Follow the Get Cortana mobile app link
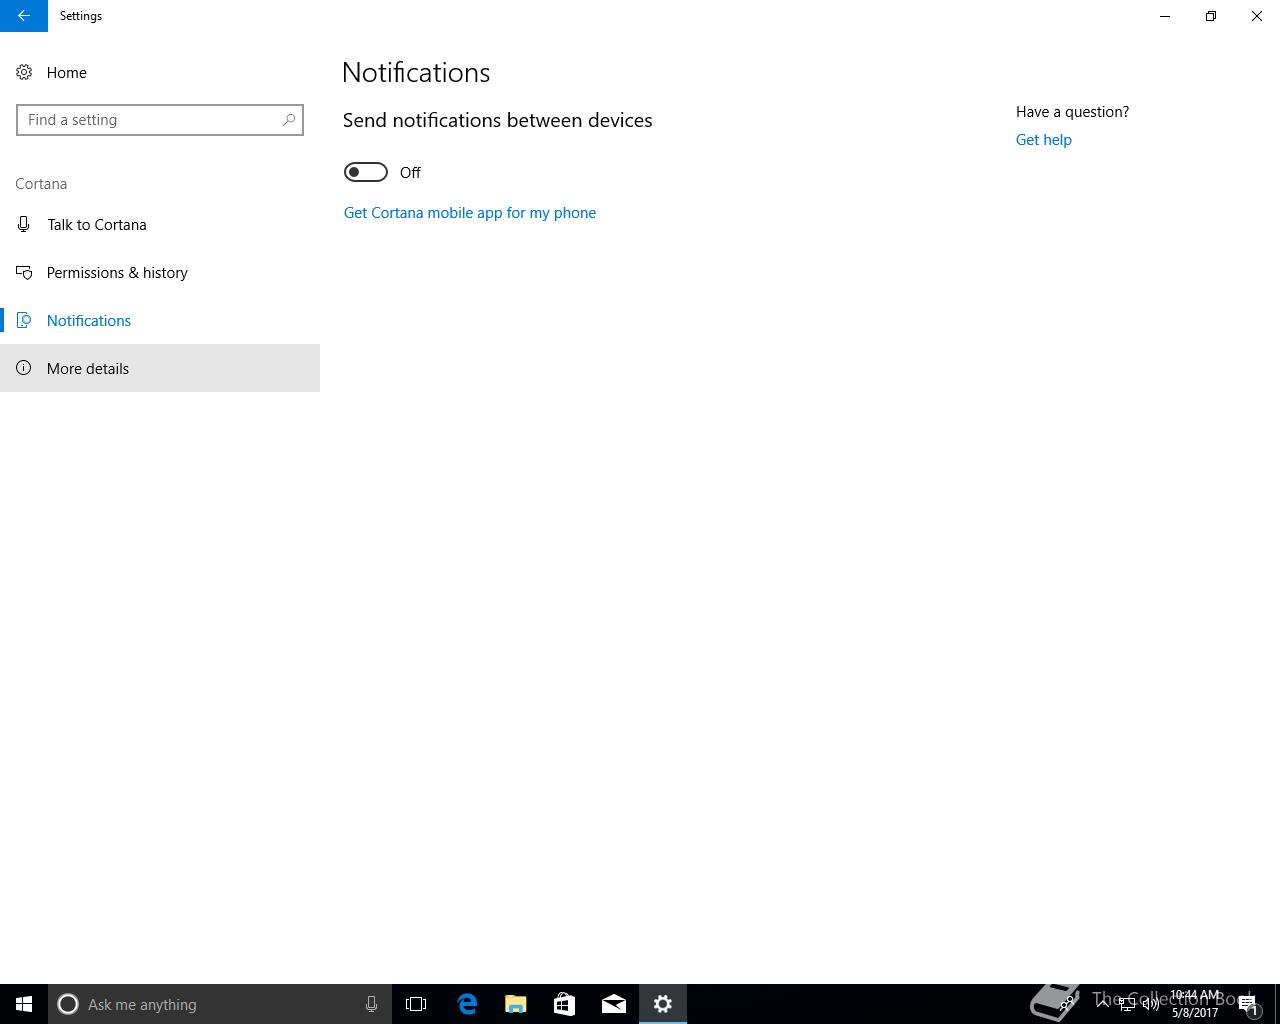Screen dimensions: 1280x1024 (470, 212)
